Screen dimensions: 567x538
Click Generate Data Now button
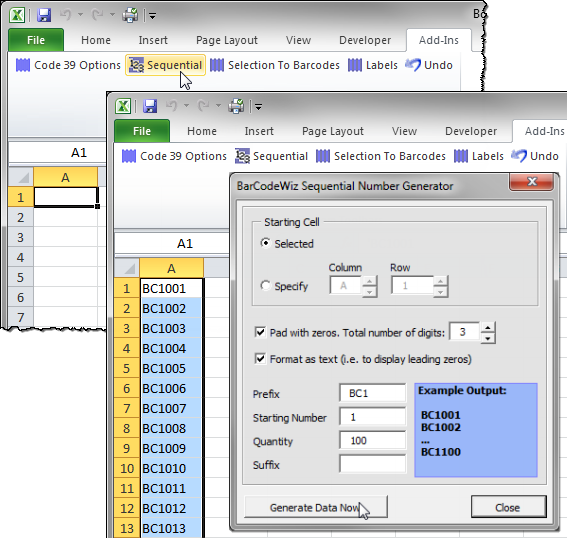tap(316, 507)
